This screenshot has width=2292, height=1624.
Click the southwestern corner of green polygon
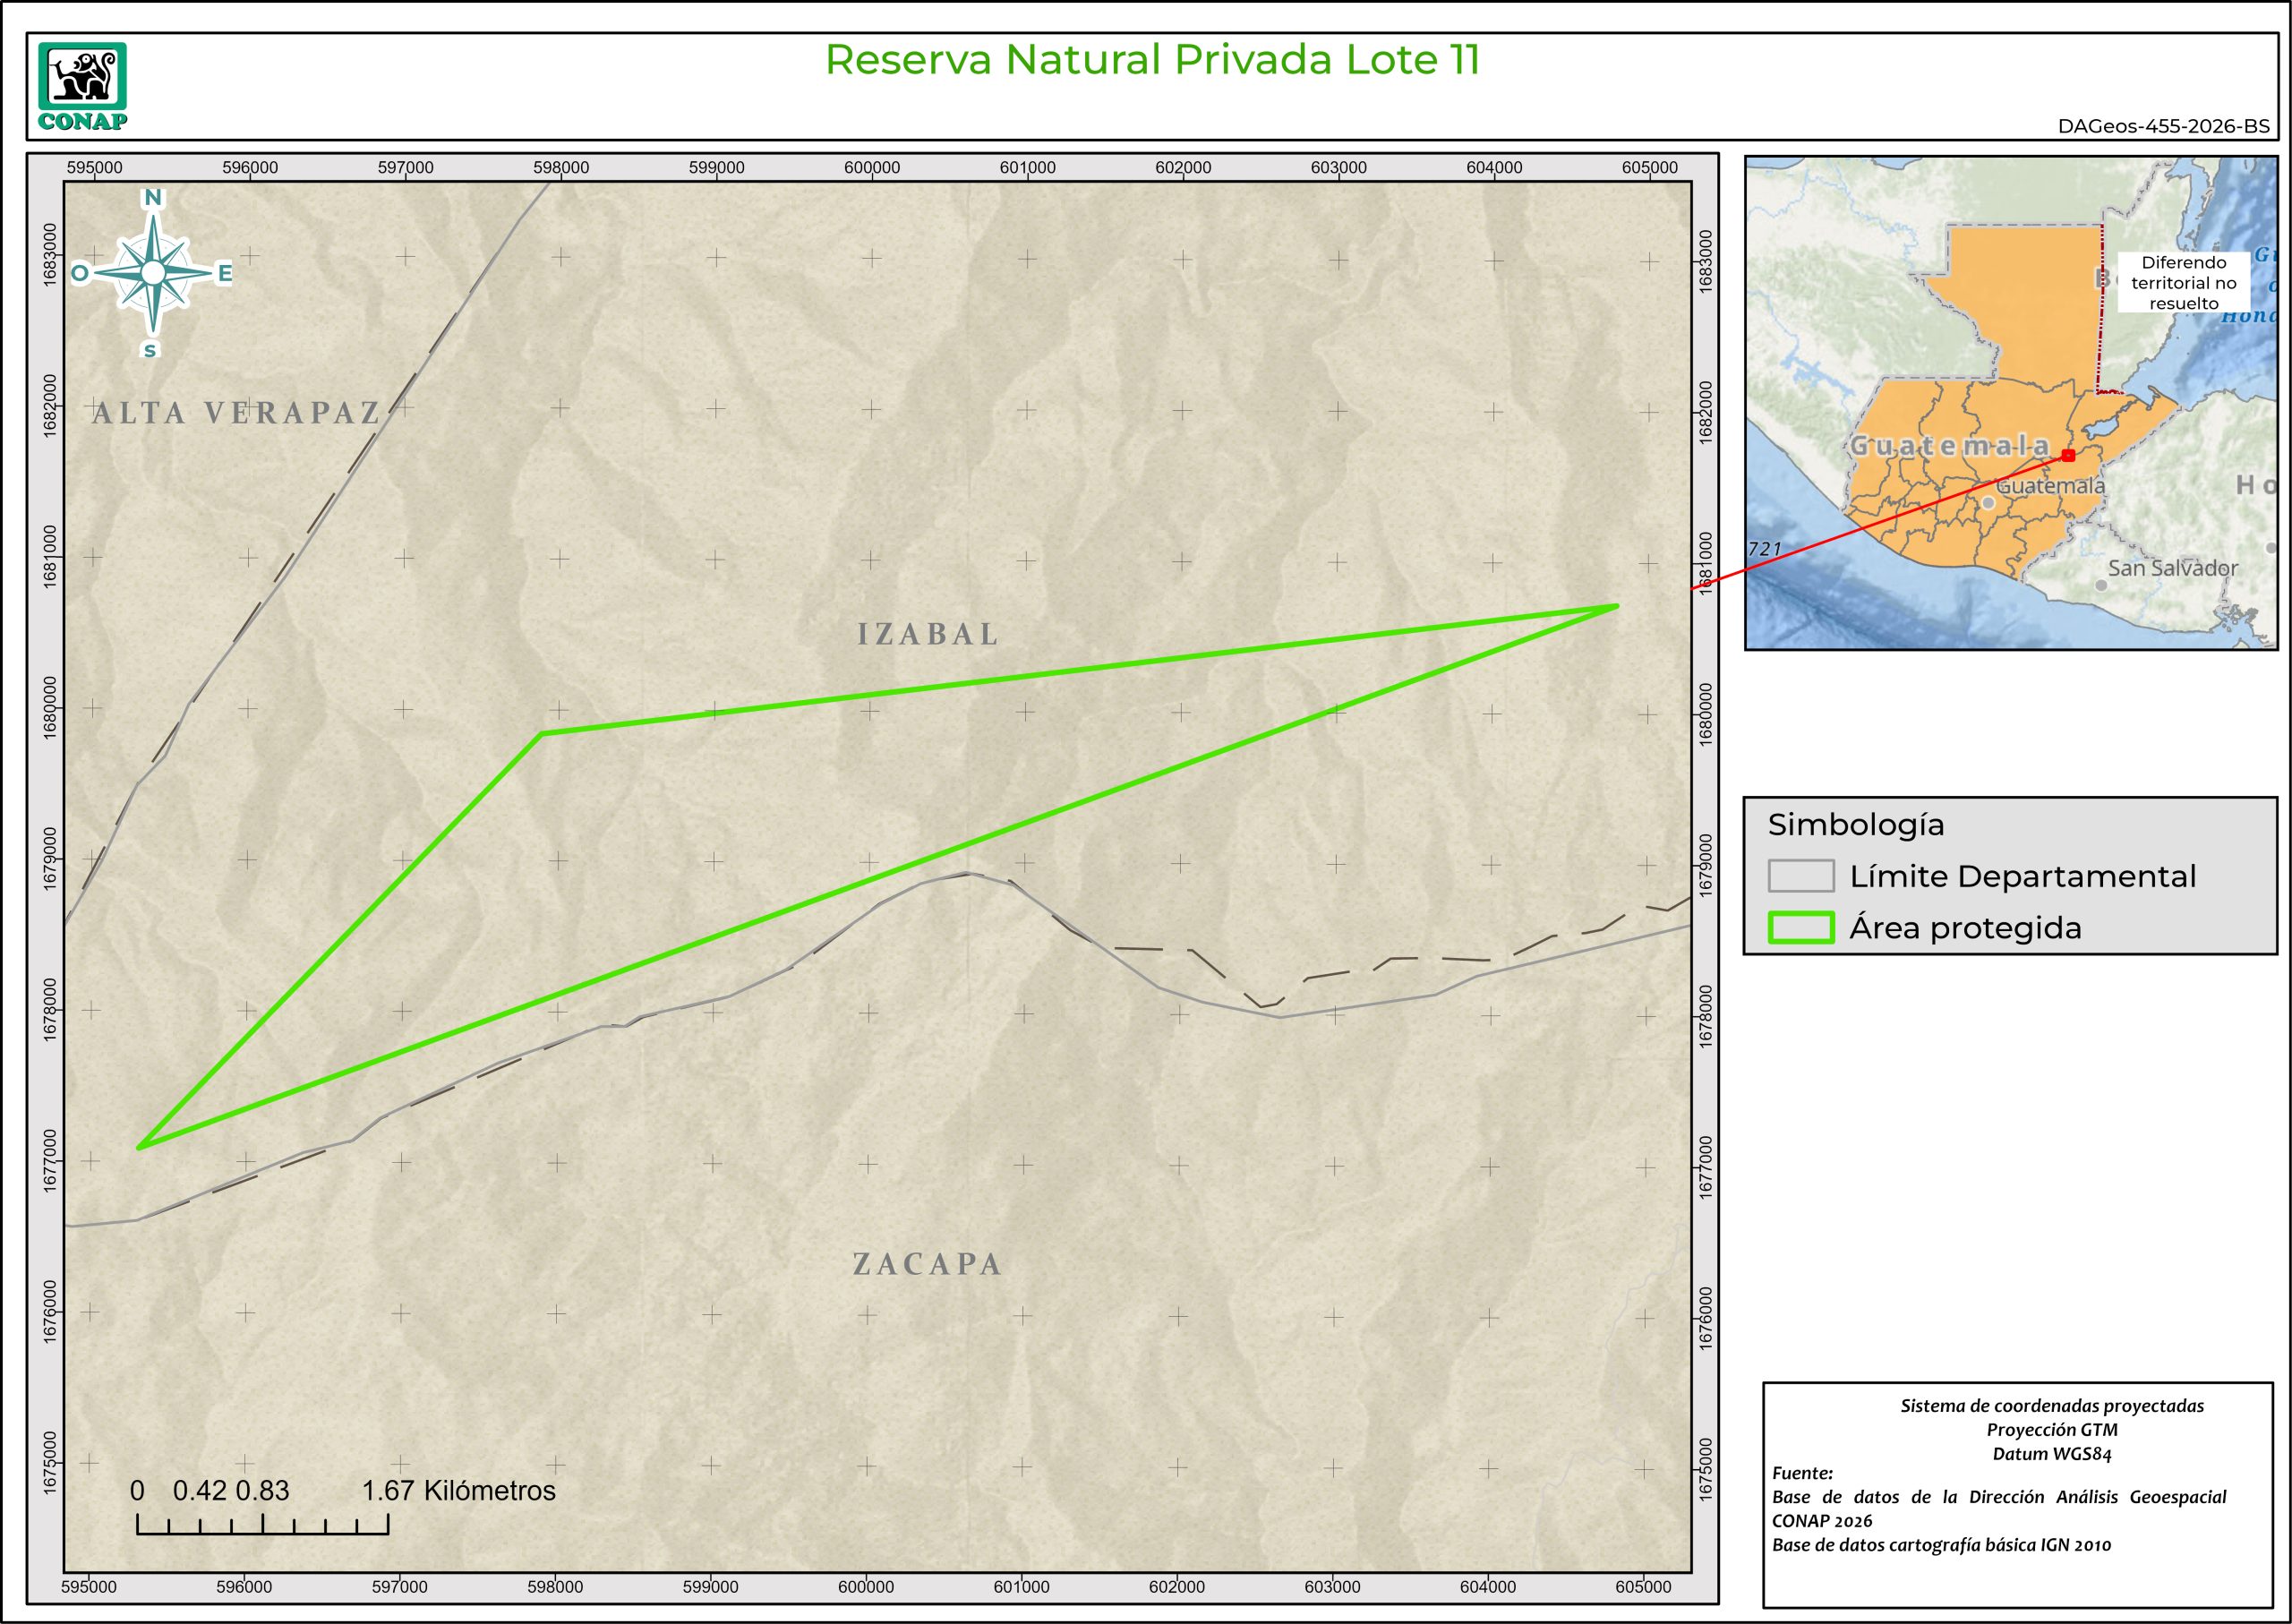(x=140, y=1146)
